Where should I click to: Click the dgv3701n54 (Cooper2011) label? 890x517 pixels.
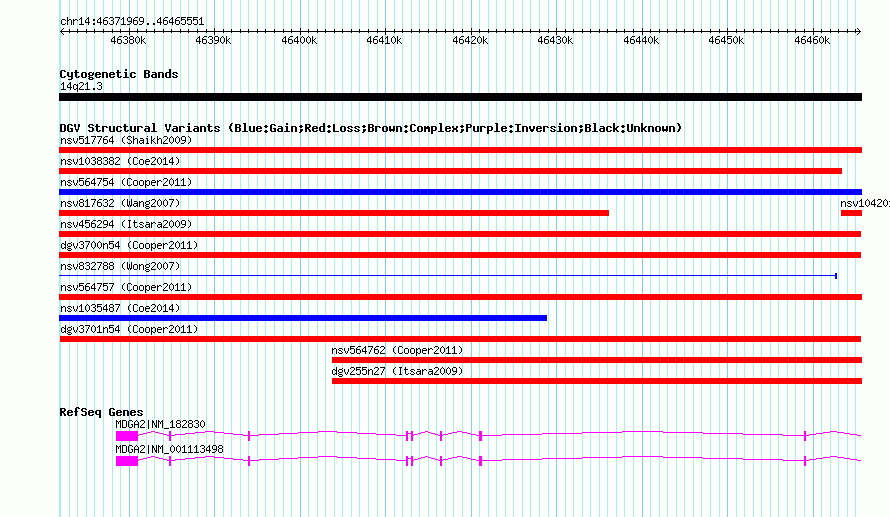click(129, 329)
